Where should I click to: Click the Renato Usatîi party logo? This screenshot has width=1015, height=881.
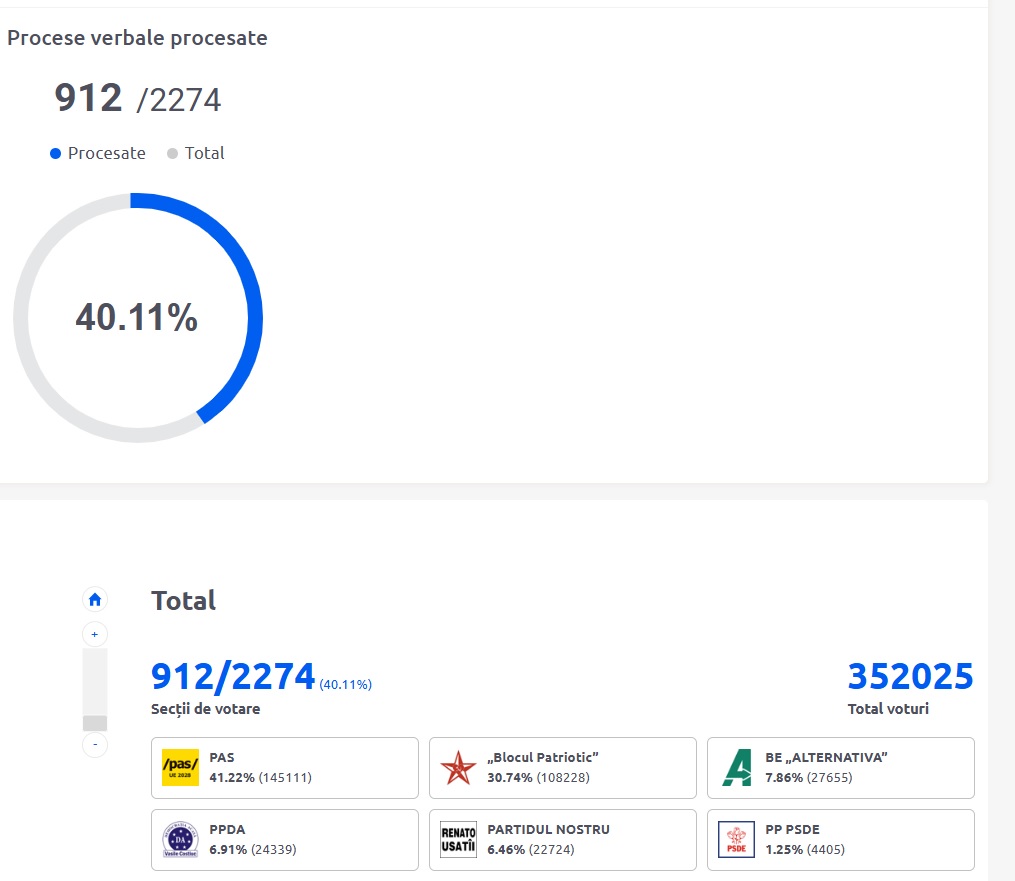[458, 840]
